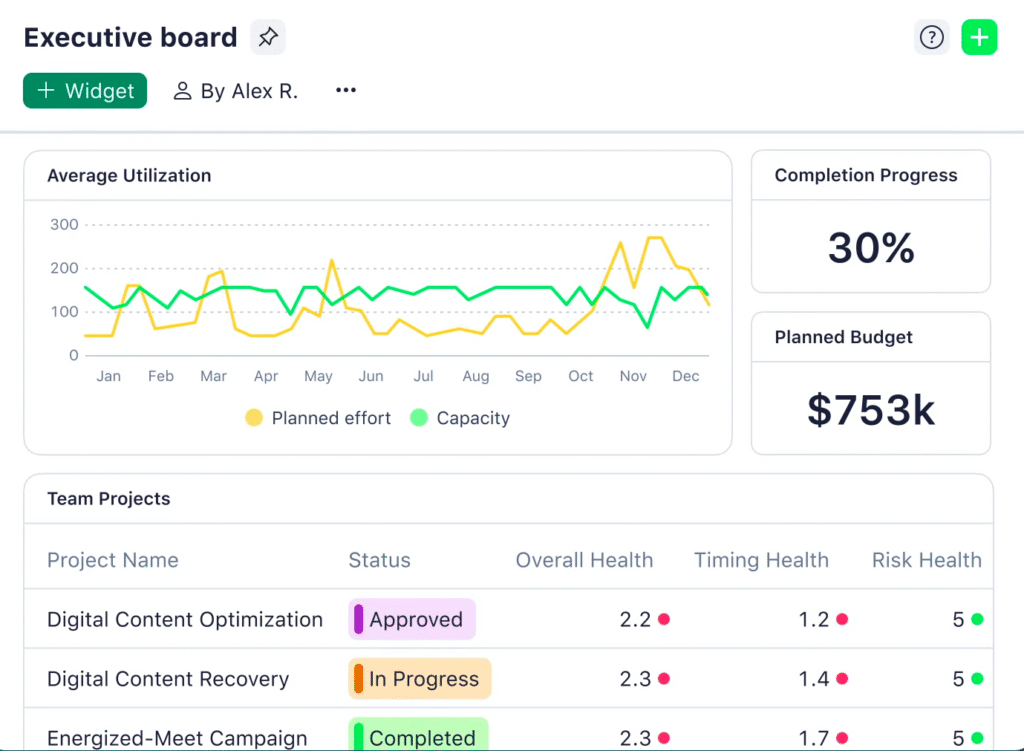Image resolution: width=1024 pixels, height=751 pixels.
Task: Change the Completed status badge
Action: (x=418, y=737)
